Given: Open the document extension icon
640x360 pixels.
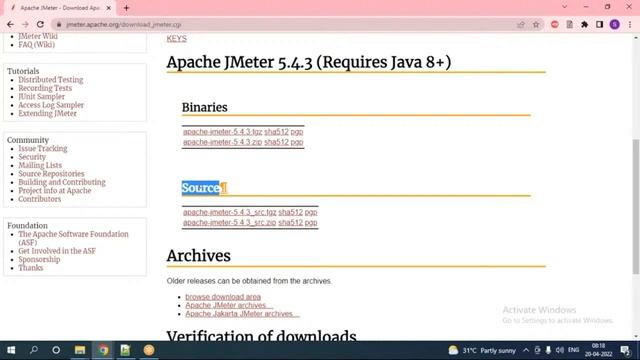Looking at the screenshot, I should tap(569, 24).
